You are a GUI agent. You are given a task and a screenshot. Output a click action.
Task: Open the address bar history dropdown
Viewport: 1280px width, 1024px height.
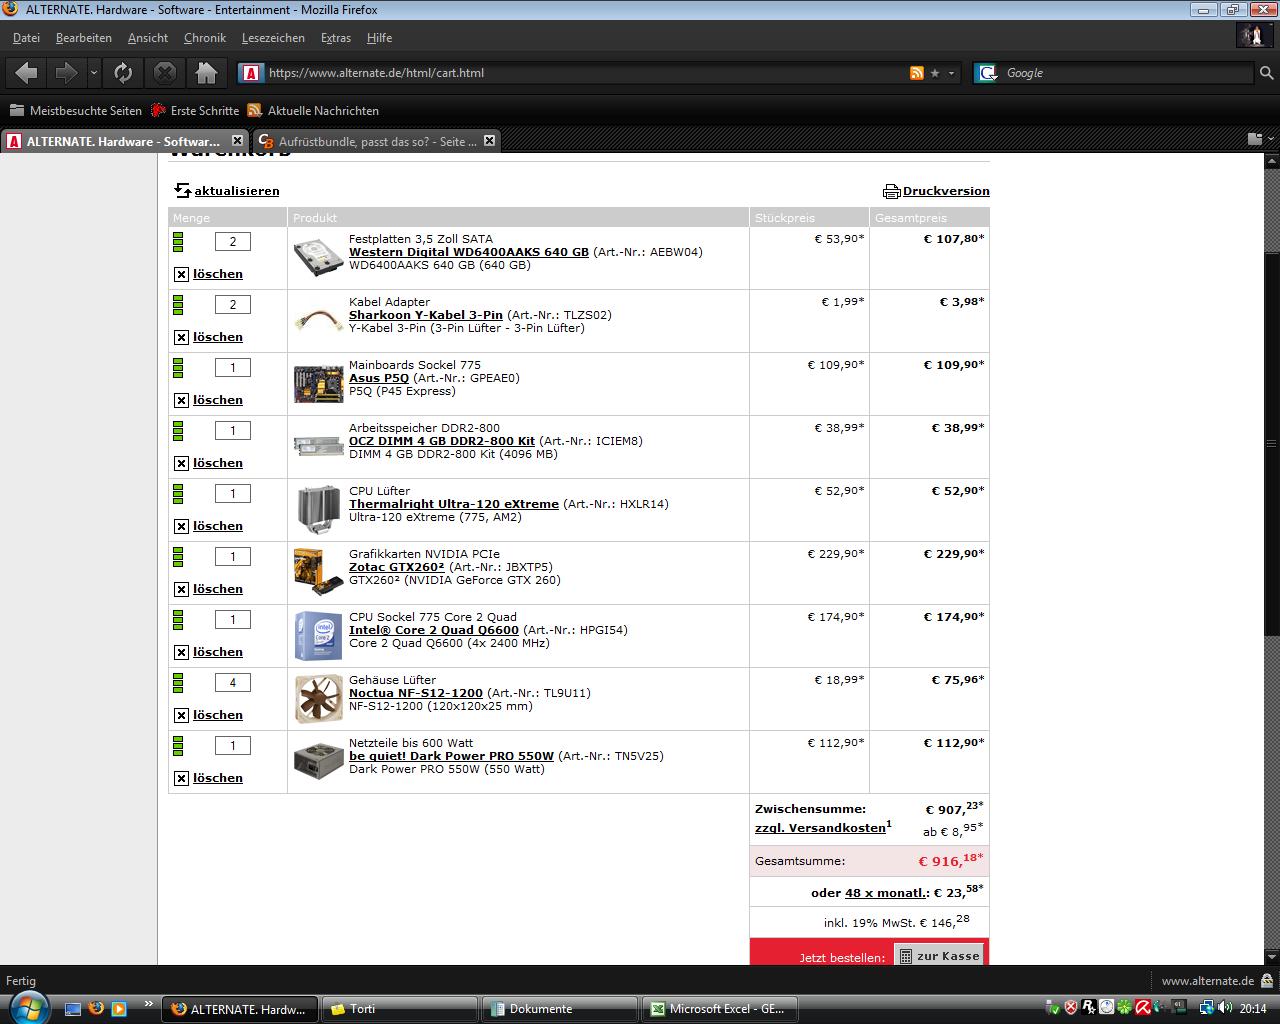(952, 73)
